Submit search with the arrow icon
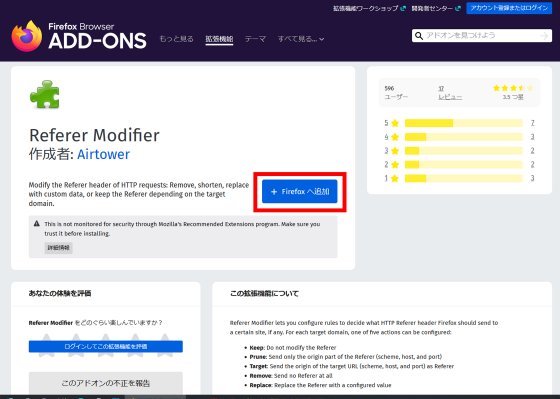 [x=544, y=36]
